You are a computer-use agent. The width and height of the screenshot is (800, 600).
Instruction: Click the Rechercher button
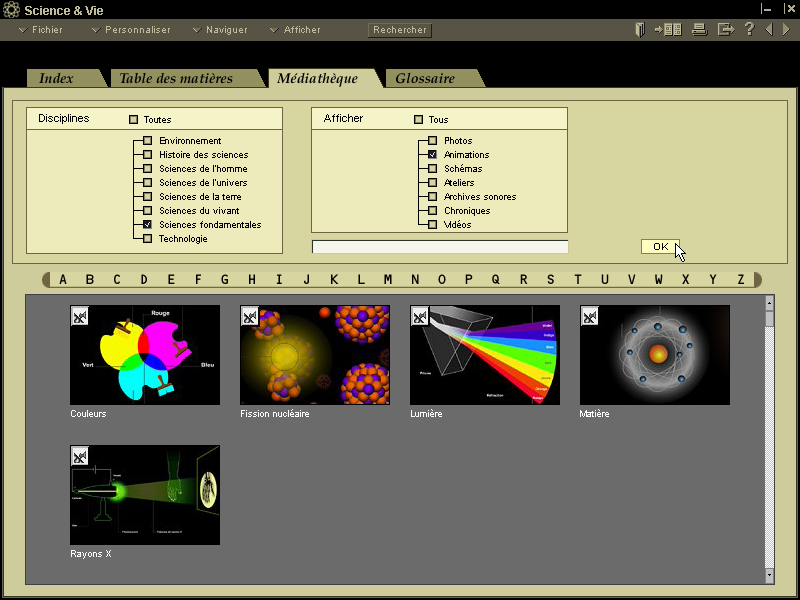click(399, 30)
